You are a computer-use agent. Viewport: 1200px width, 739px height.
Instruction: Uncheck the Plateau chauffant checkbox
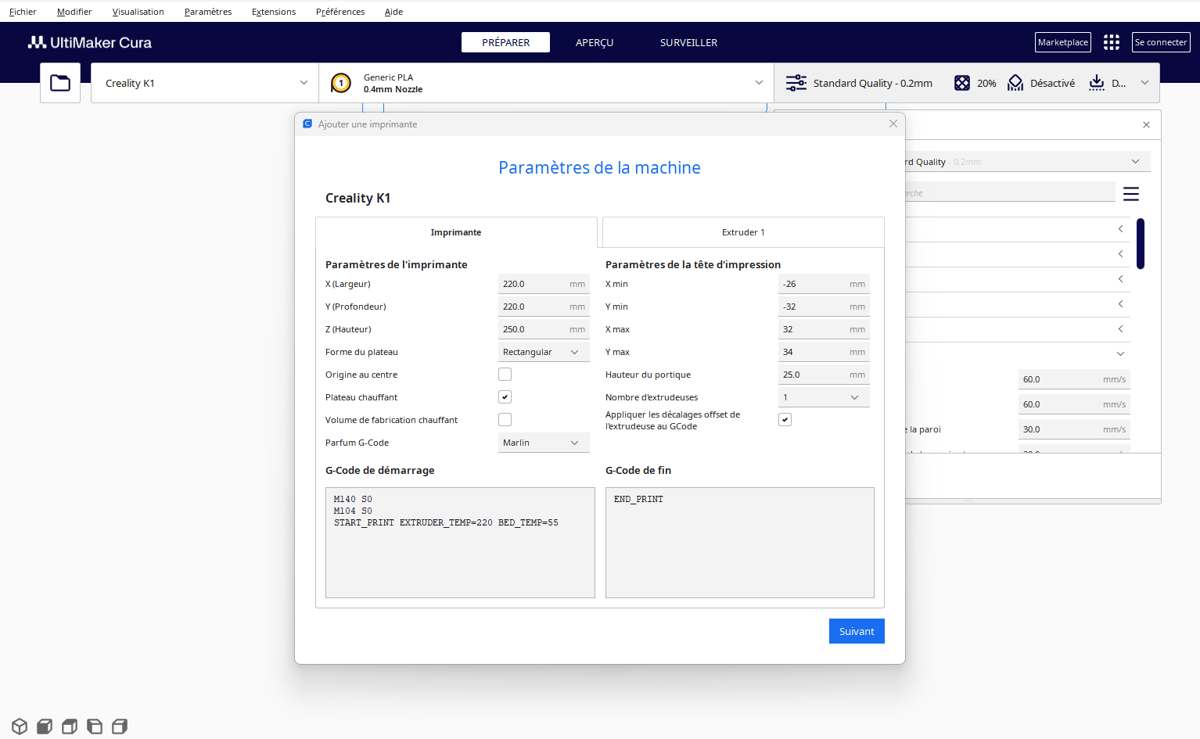click(x=505, y=397)
